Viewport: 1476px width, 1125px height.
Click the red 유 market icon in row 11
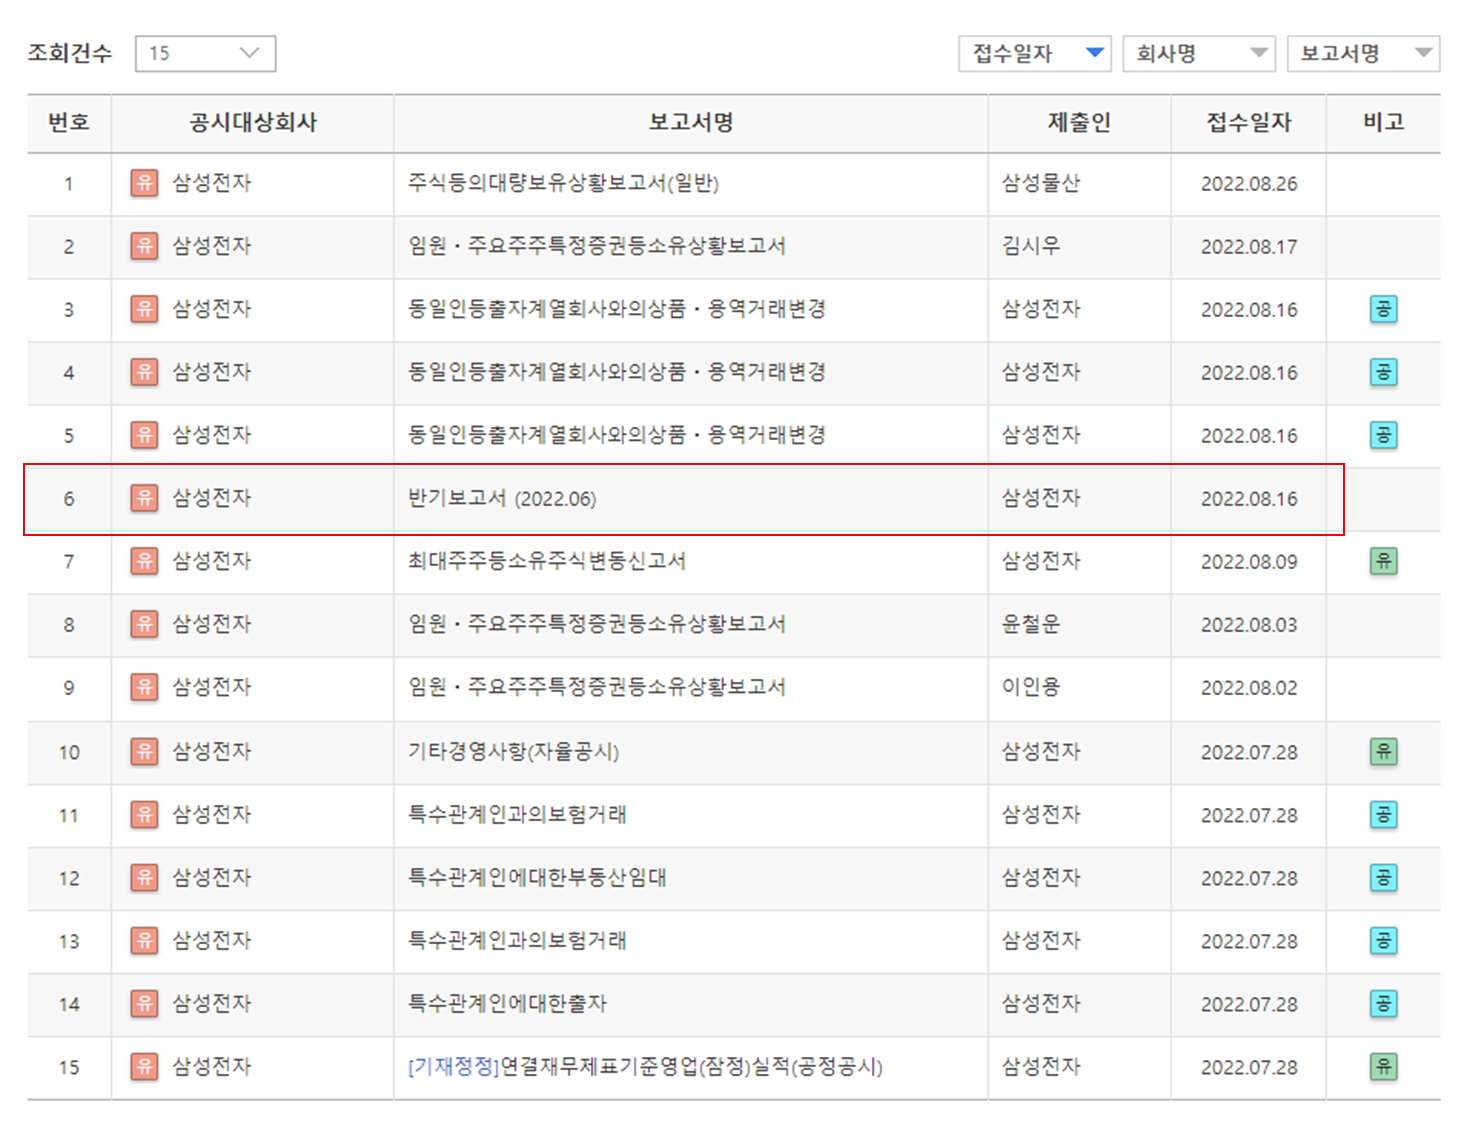(145, 815)
